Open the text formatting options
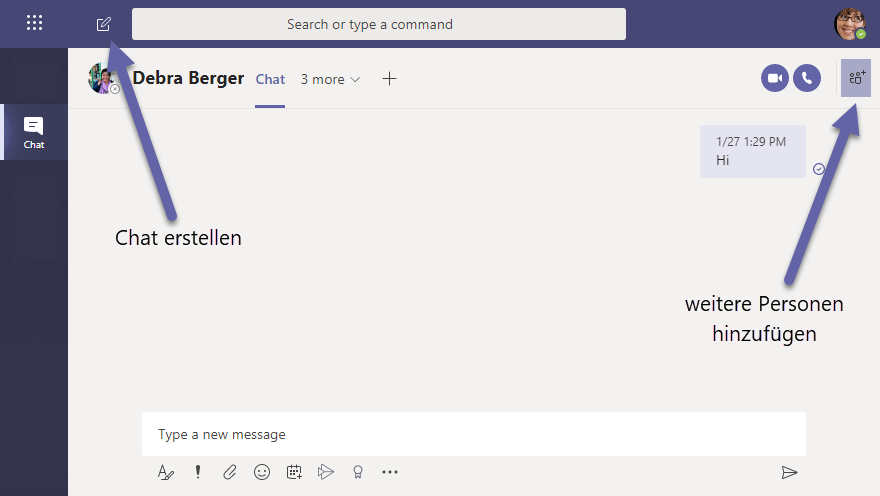Viewport: 880px width, 496px height. click(x=166, y=472)
